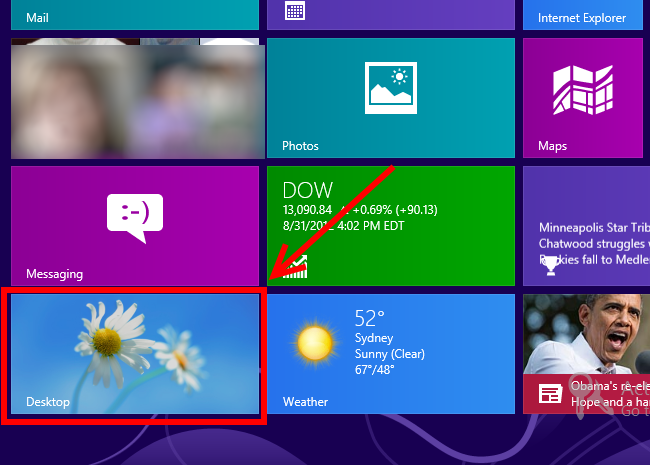Open the Desktop tile
650x465 pixels.
pos(135,354)
